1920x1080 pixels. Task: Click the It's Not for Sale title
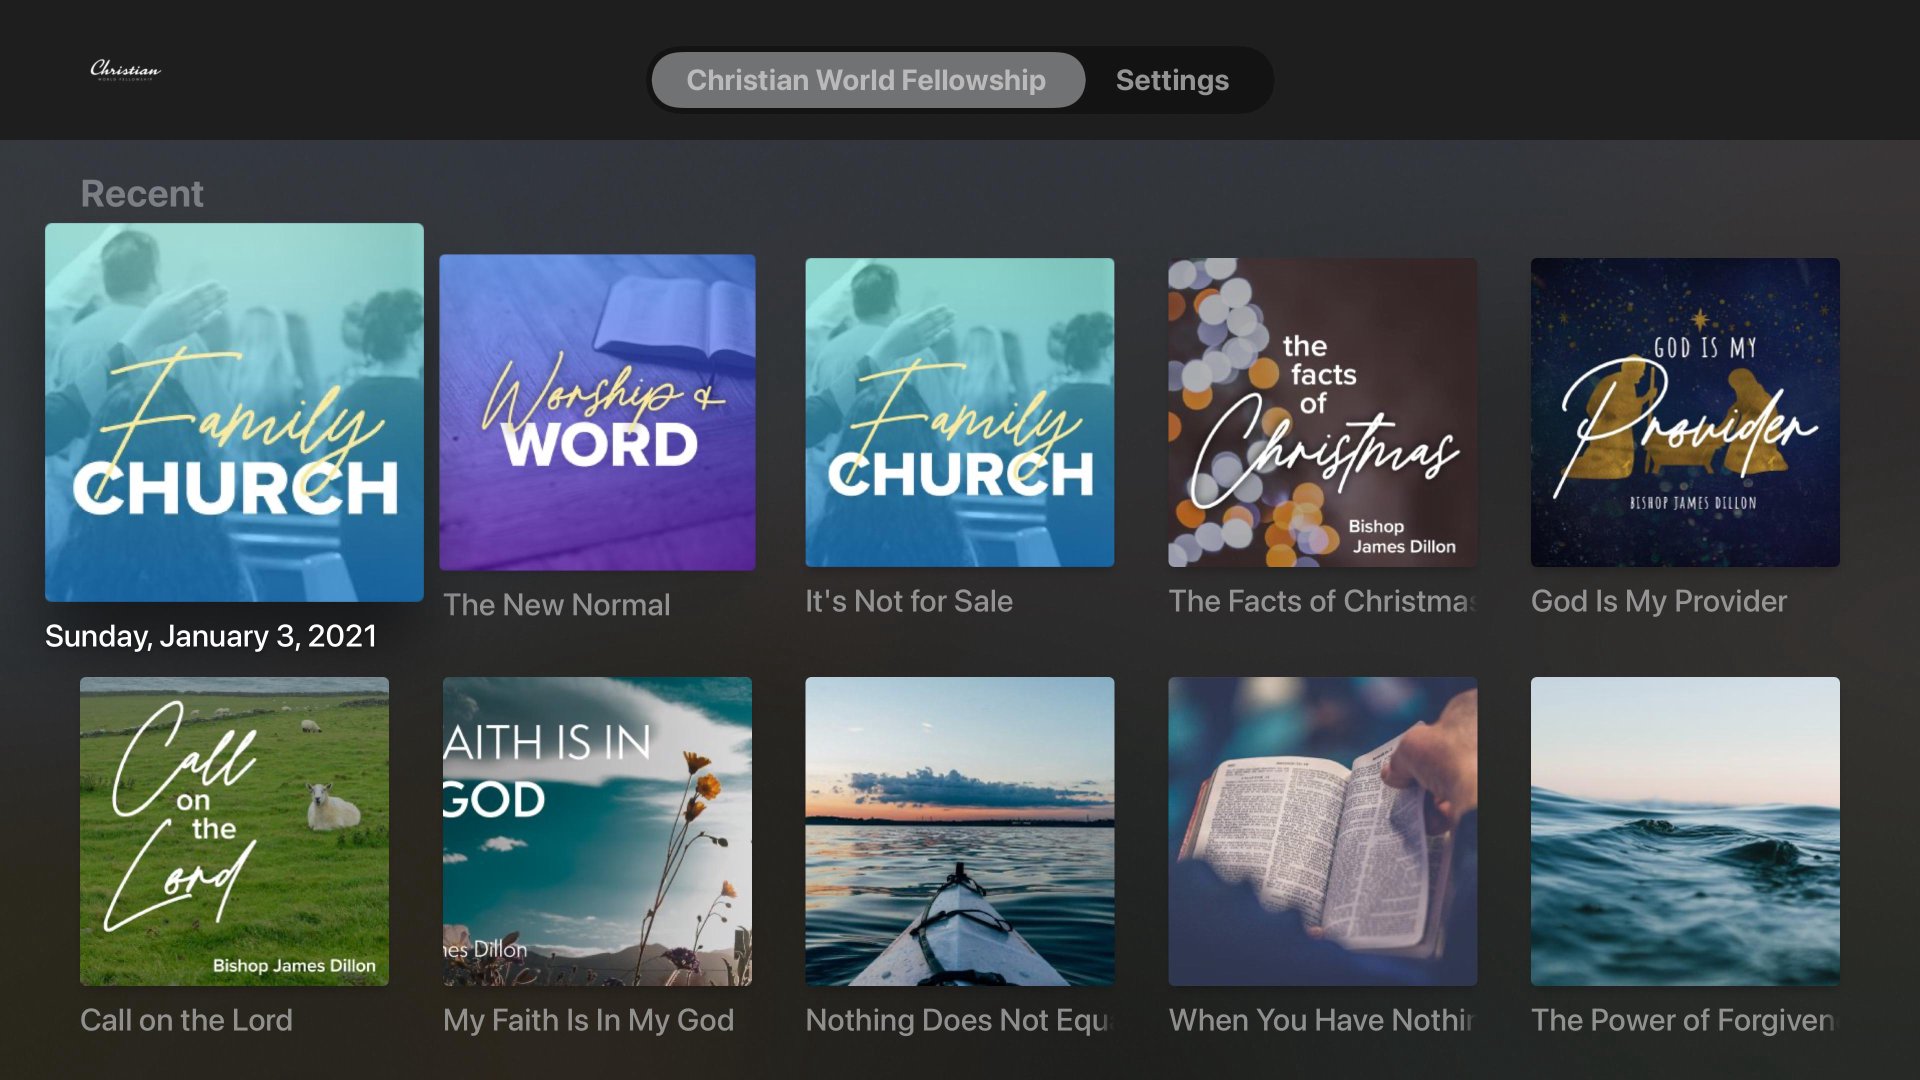pyautogui.click(x=909, y=601)
